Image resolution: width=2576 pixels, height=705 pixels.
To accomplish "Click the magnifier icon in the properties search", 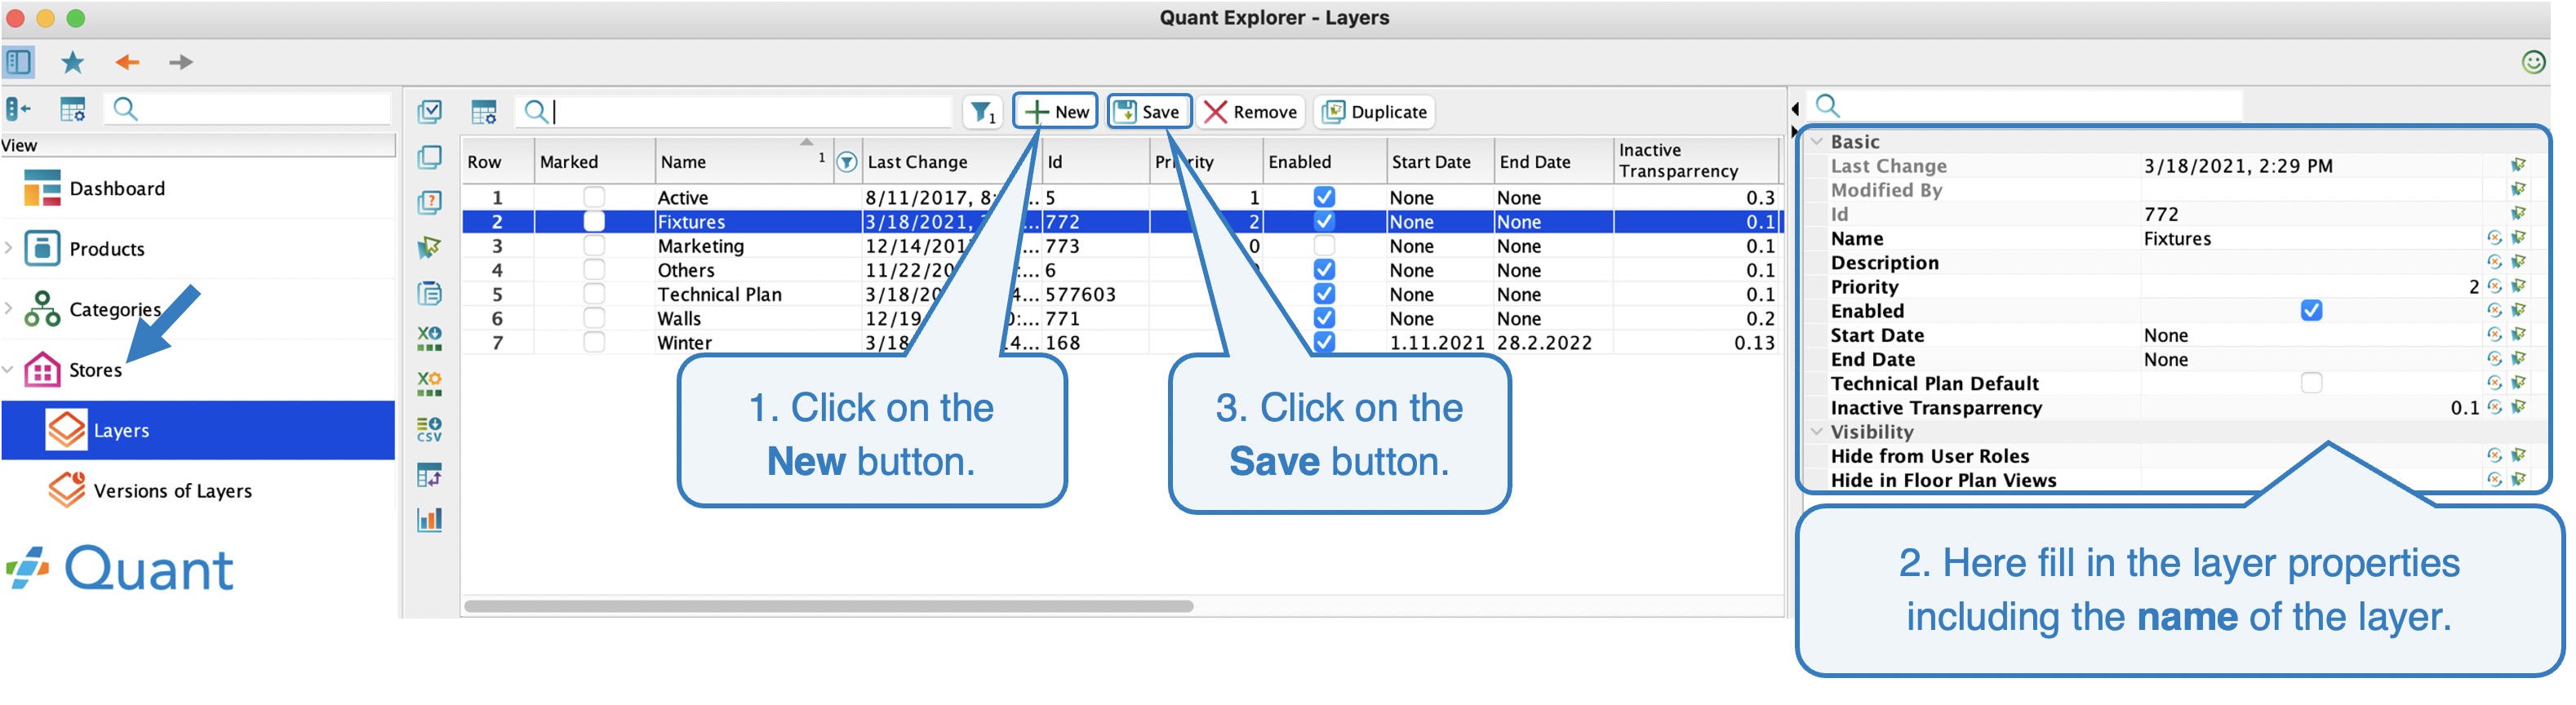I will 1828,105.
